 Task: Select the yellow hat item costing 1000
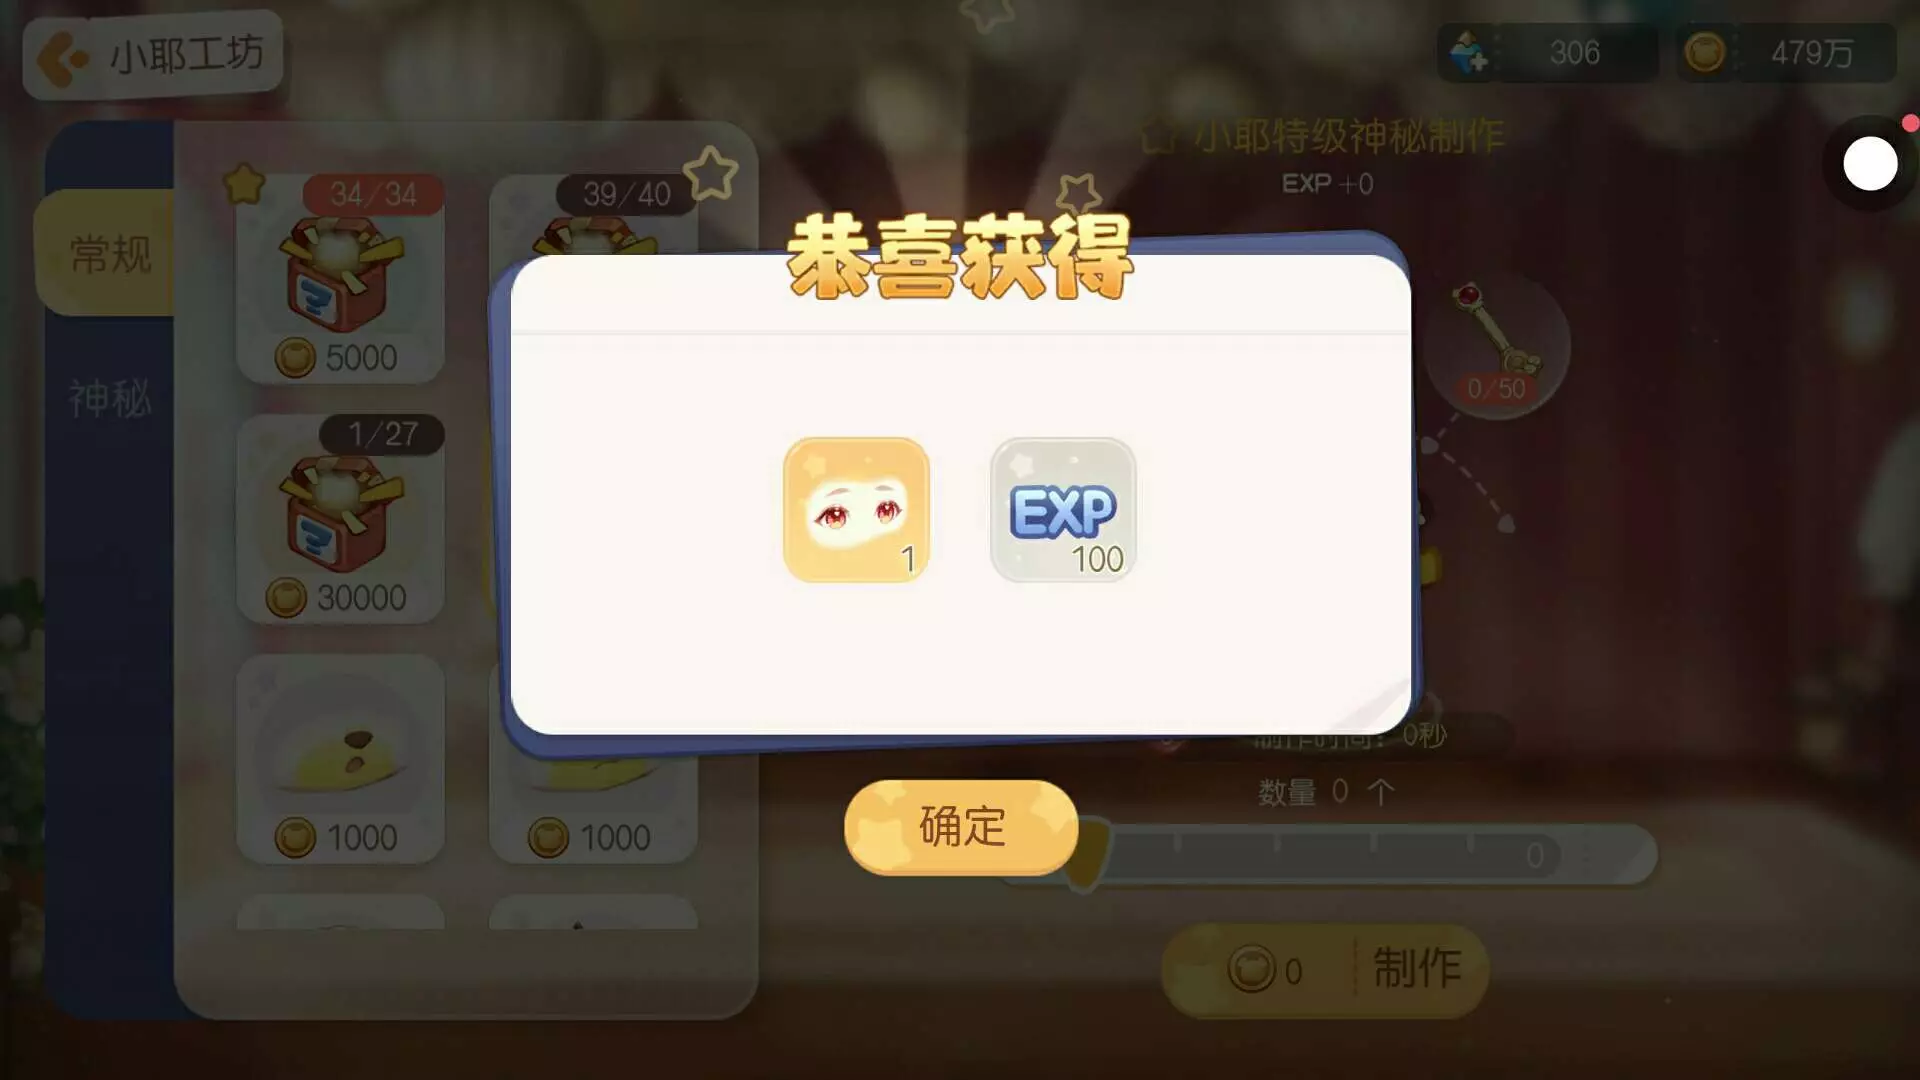(340, 760)
